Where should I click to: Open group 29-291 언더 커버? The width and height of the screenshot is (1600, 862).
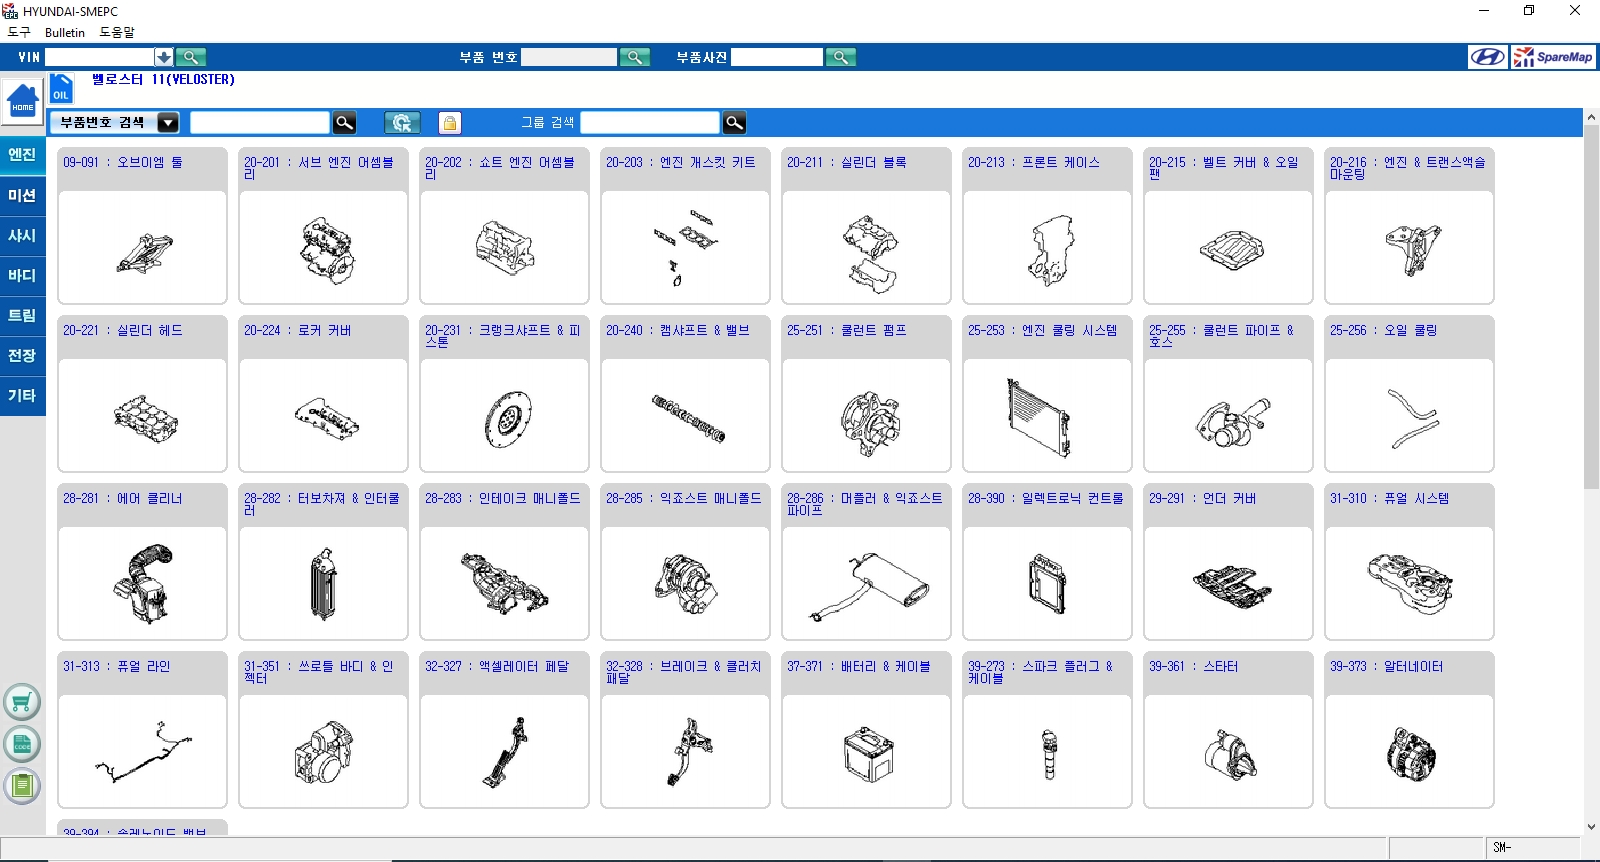[x=1228, y=562]
